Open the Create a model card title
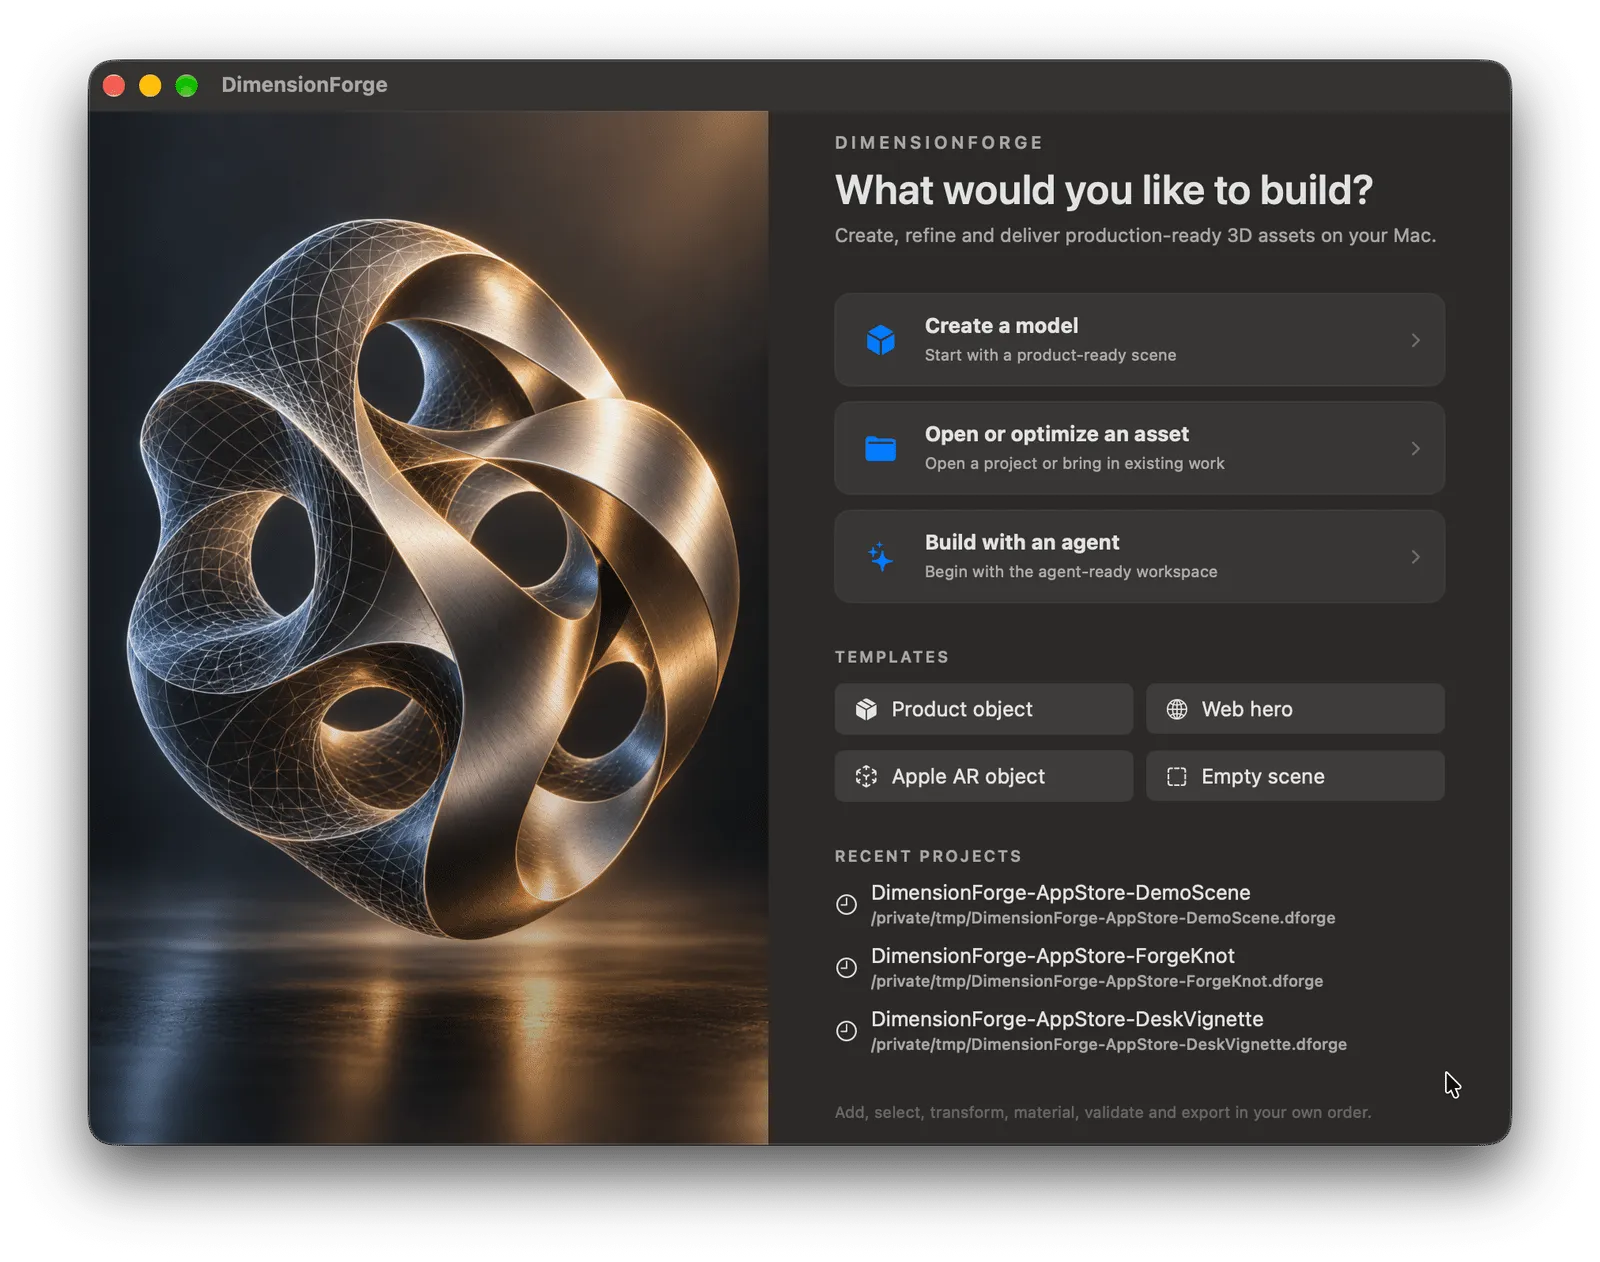Screen dimensions: 1600x1262 (x=1001, y=326)
